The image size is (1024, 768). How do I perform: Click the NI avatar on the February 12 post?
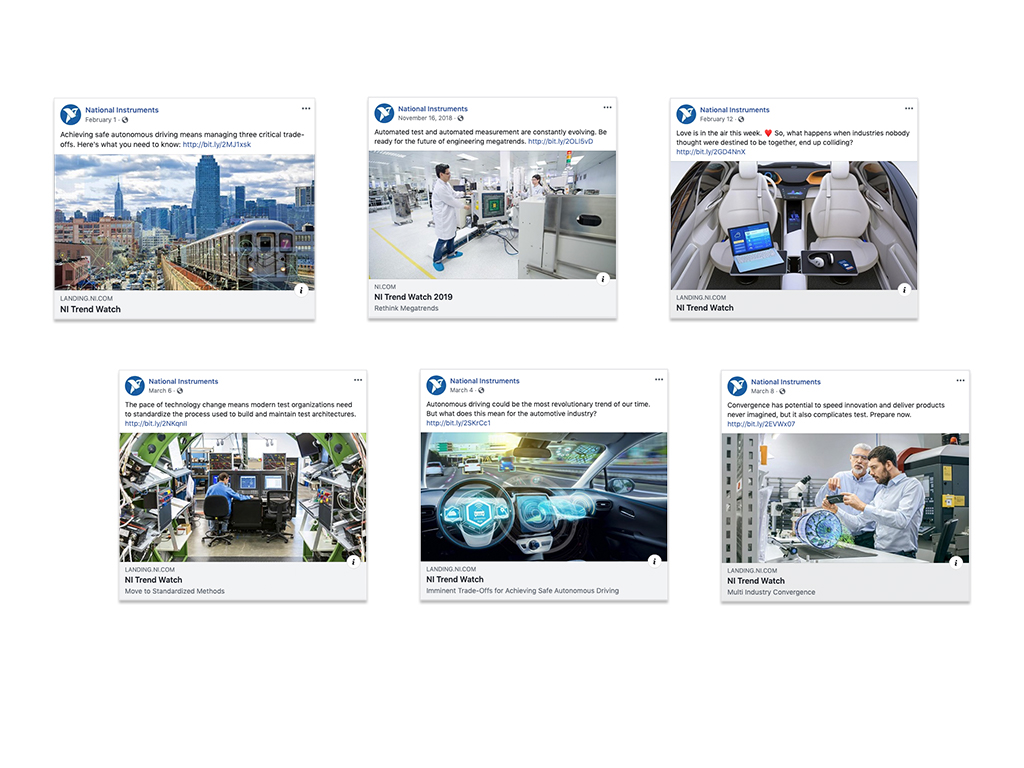[686, 114]
